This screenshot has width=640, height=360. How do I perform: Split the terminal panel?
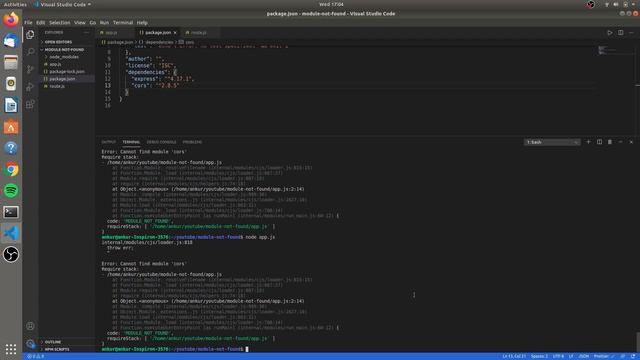click(x=599, y=142)
